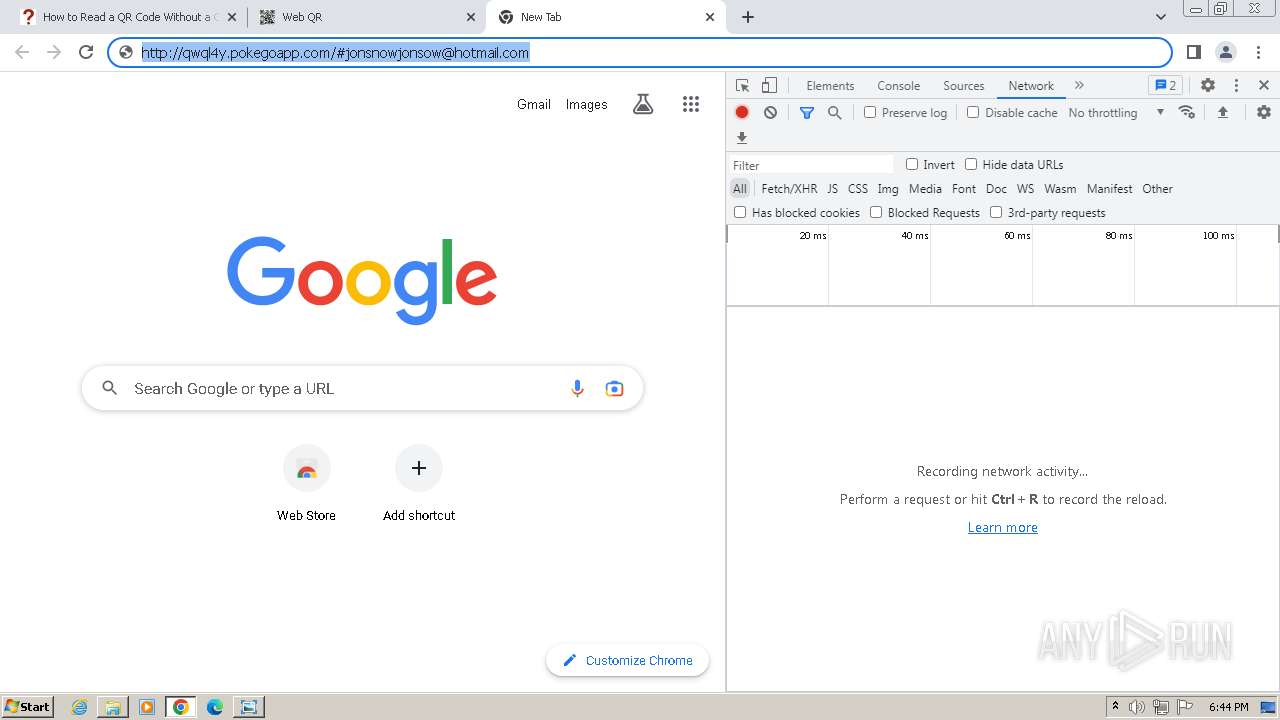Show hidden system tray icons arrow
Screen dimensions: 1280x720
(1115, 707)
